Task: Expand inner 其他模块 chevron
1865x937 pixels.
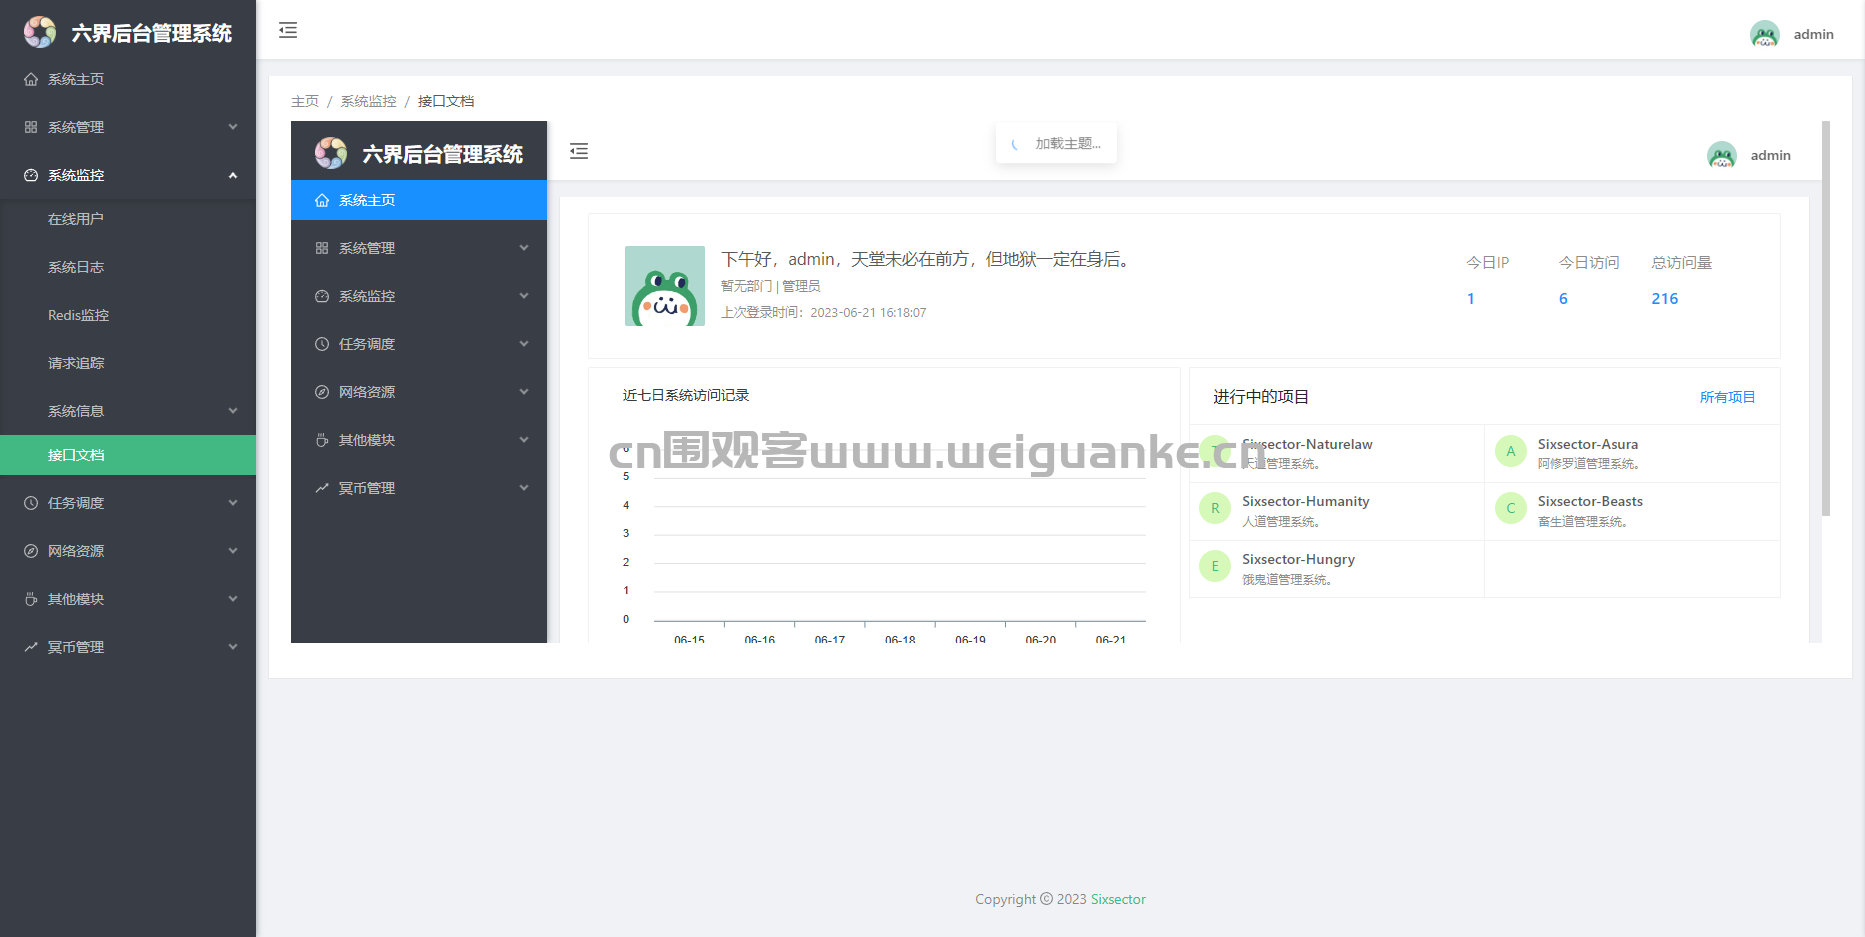Action: 524,440
